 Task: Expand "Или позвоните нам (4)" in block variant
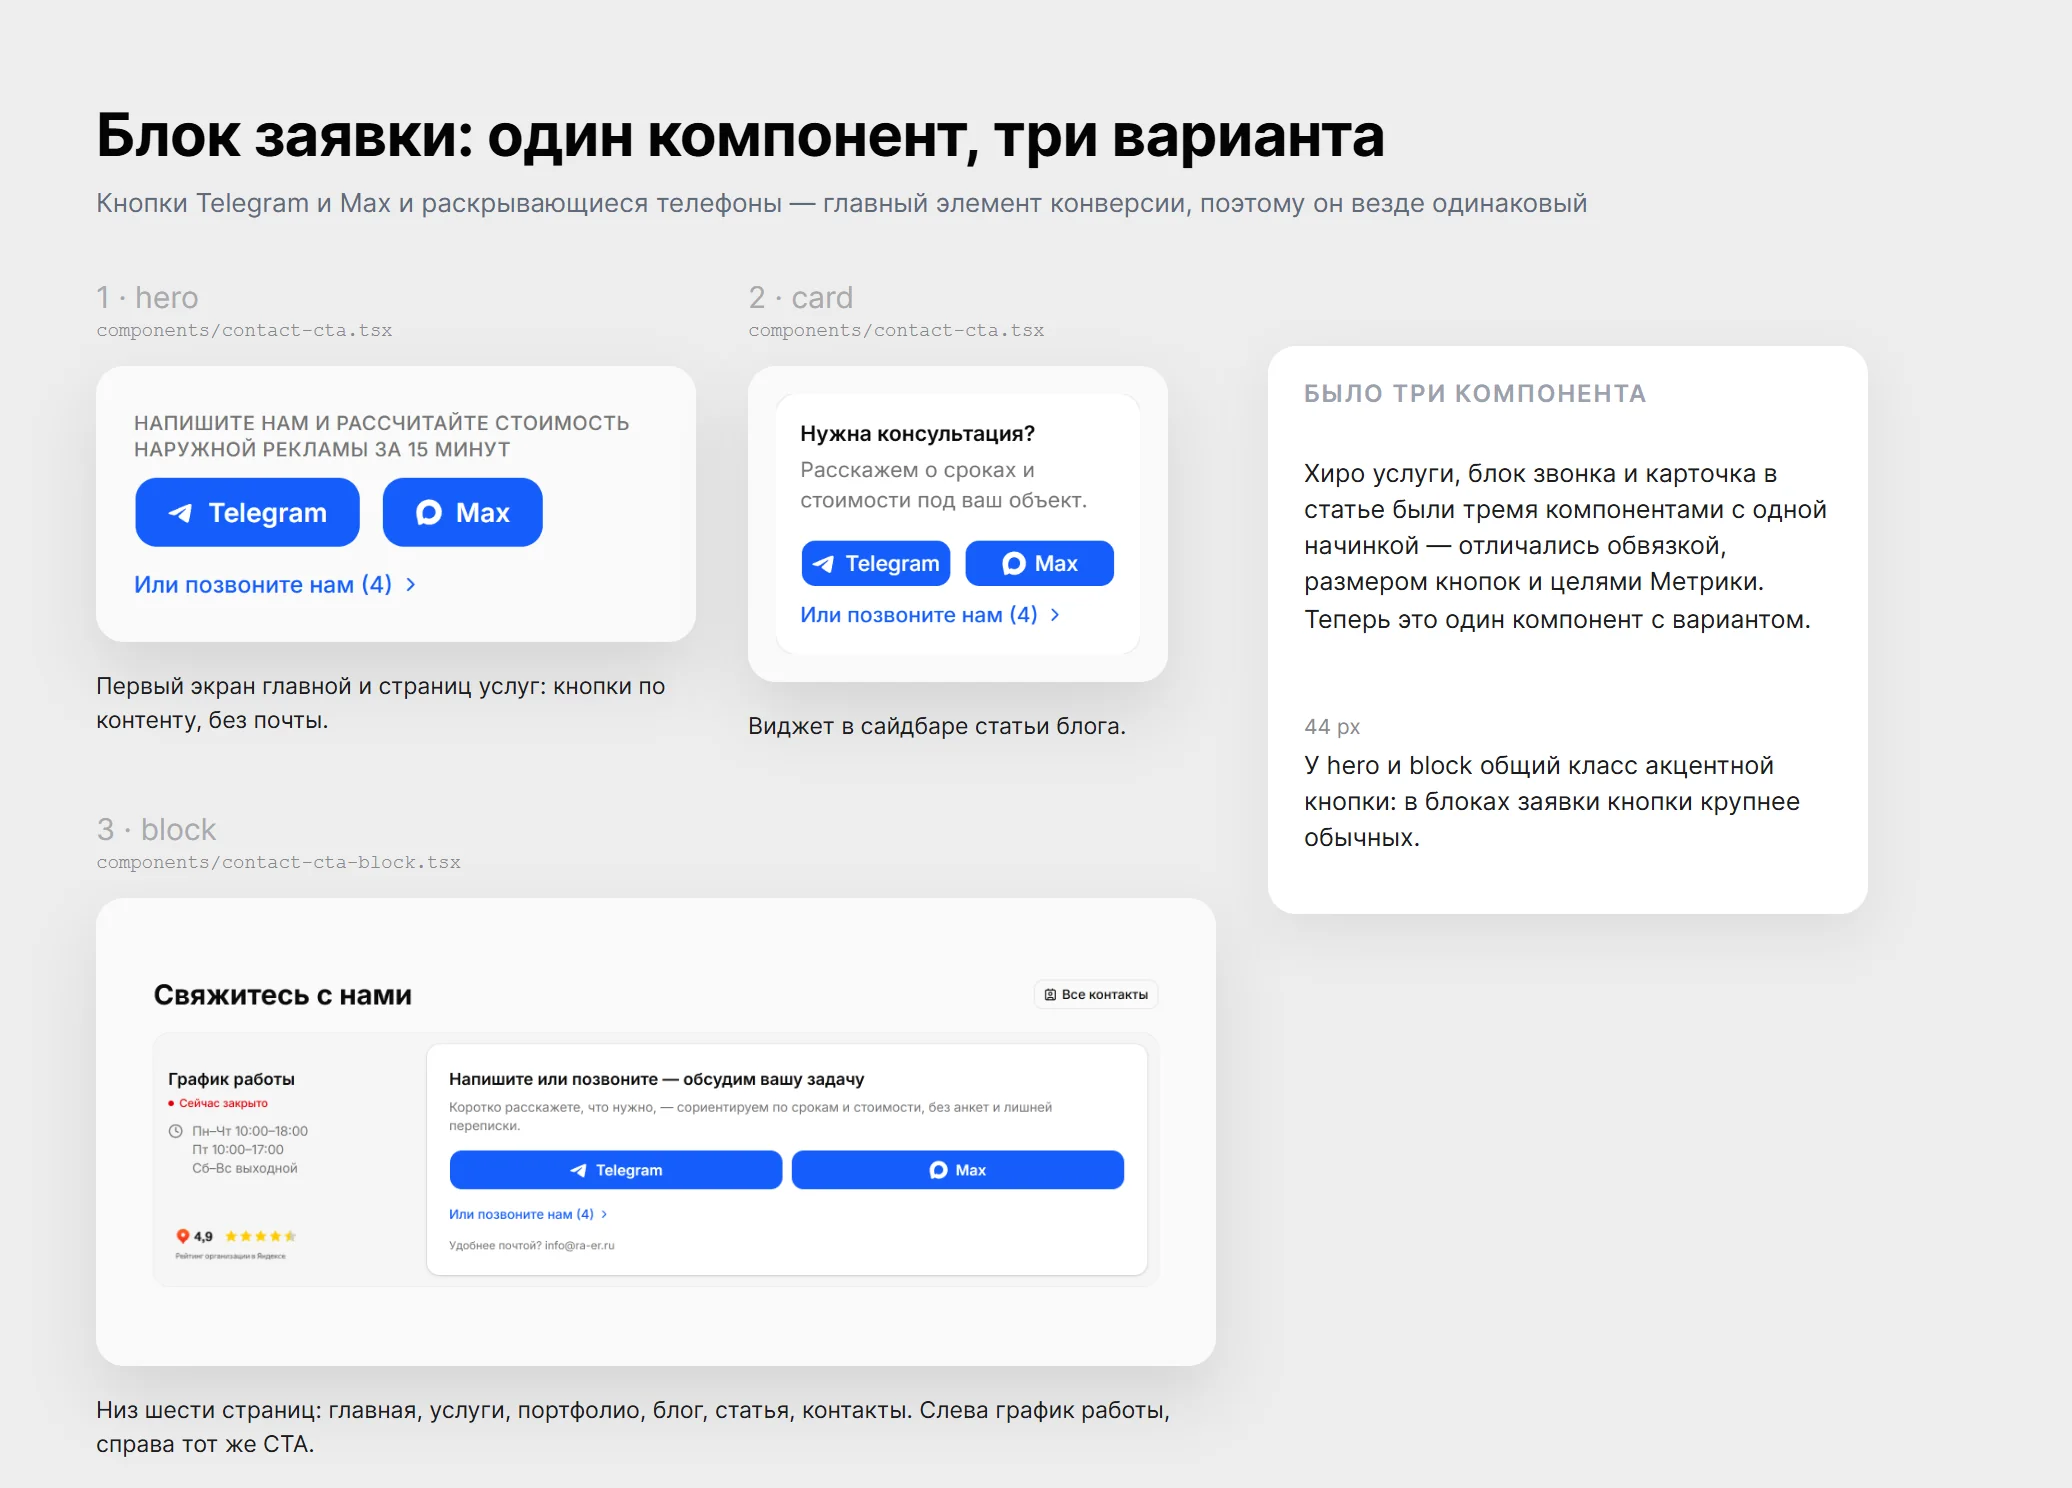(528, 1214)
